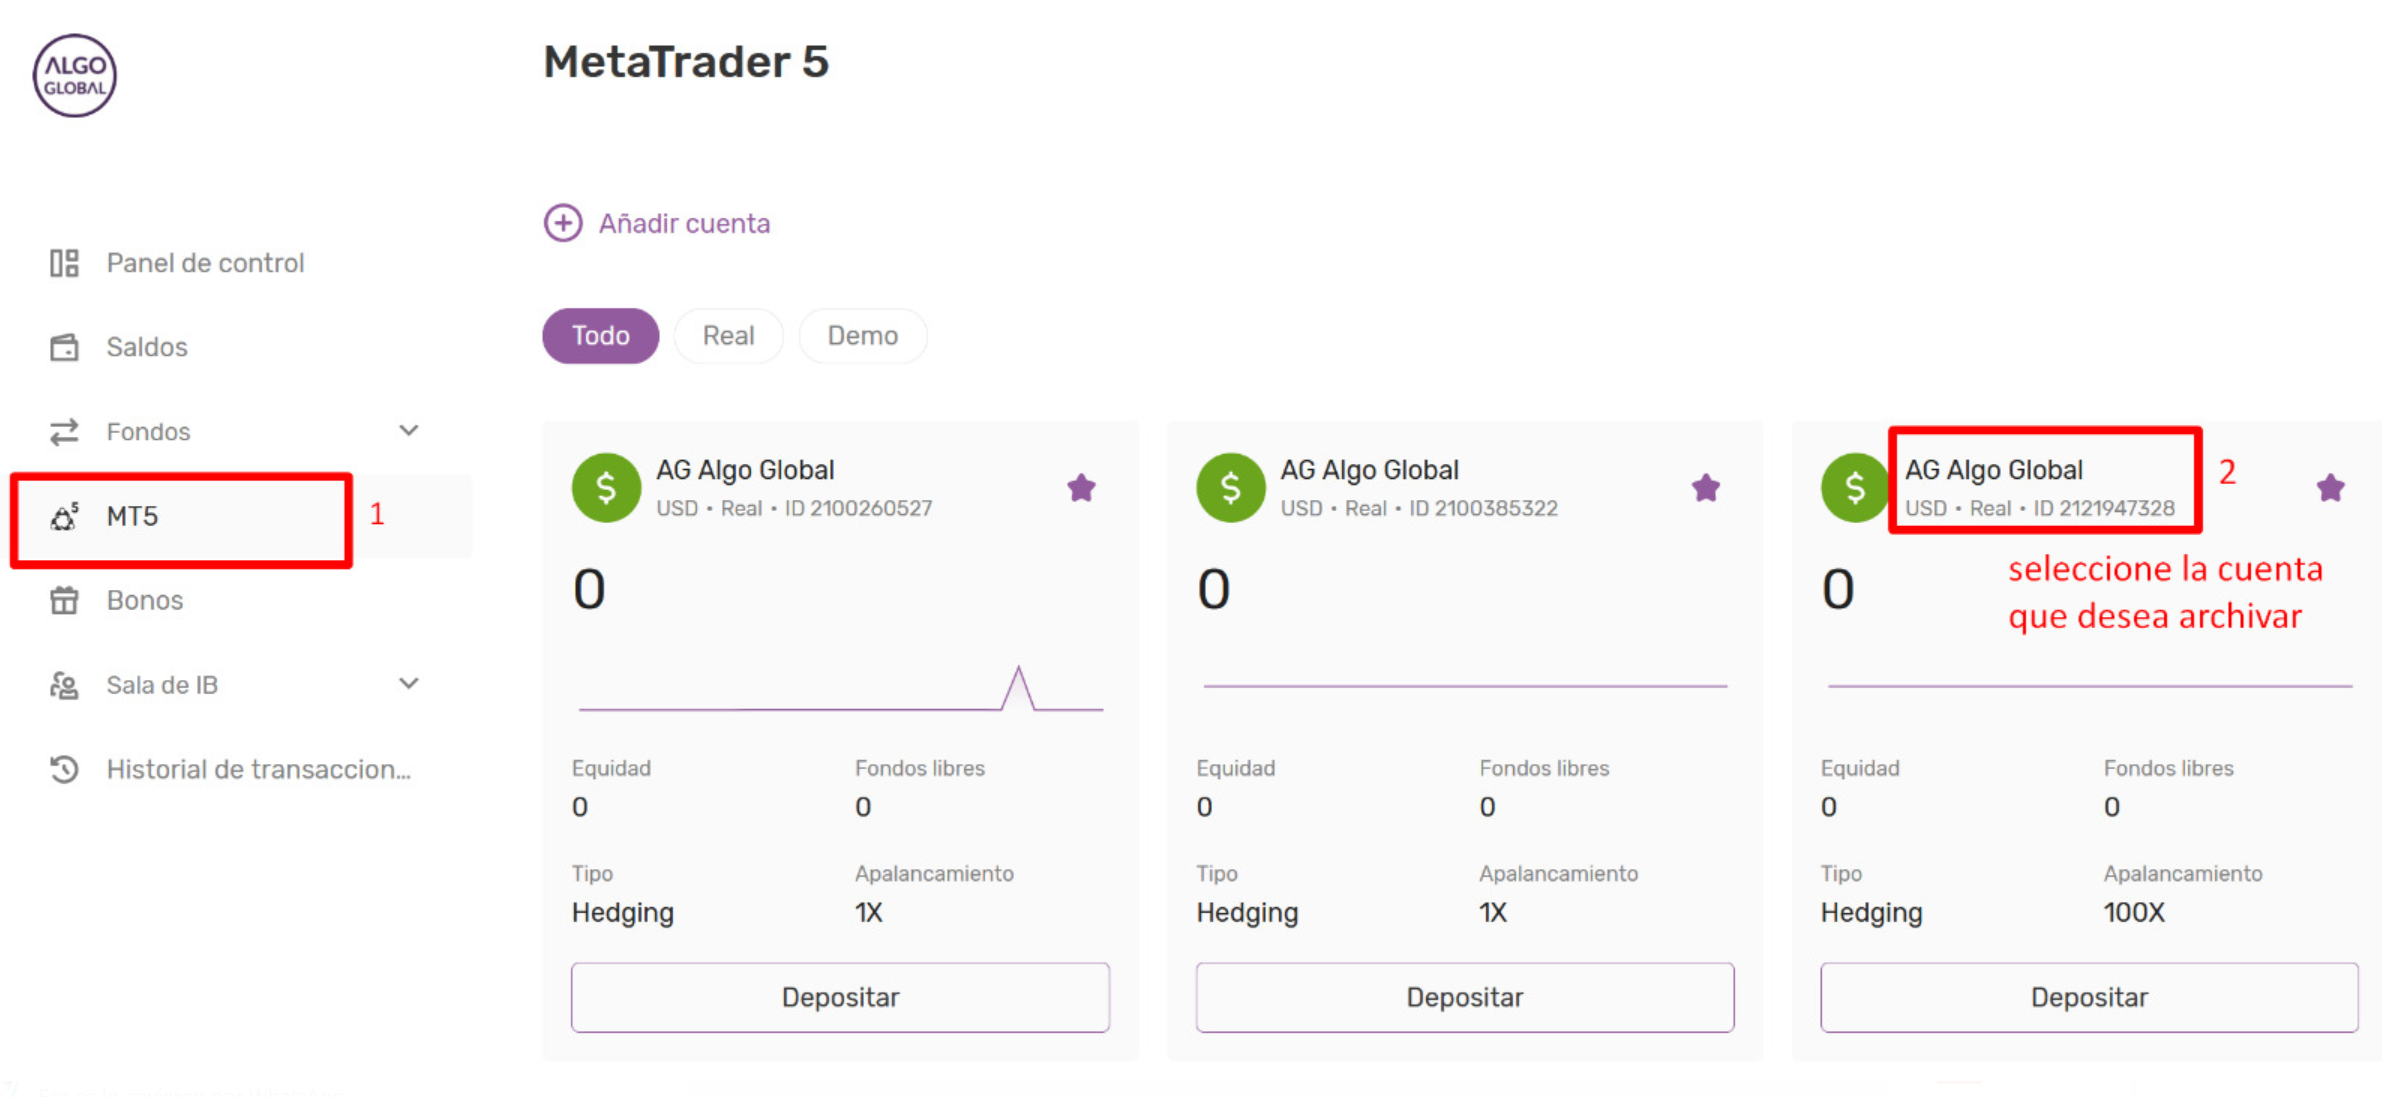Click Depositar for account 2121947328
This screenshot has width=2382, height=1097.
pos(2089,997)
